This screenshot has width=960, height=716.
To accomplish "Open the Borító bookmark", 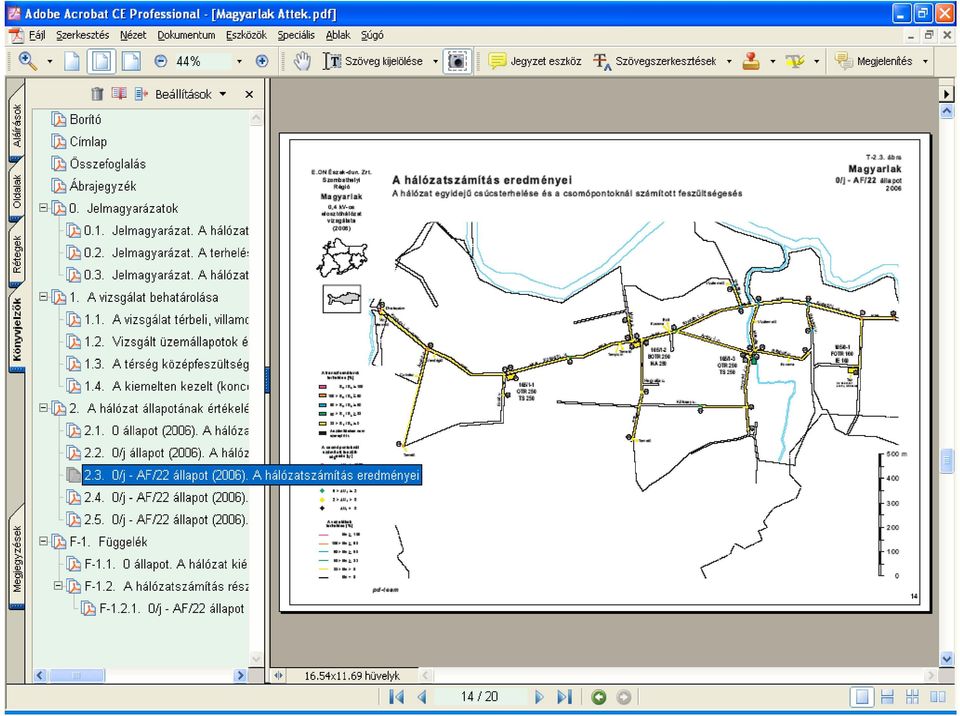I will [x=85, y=119].
